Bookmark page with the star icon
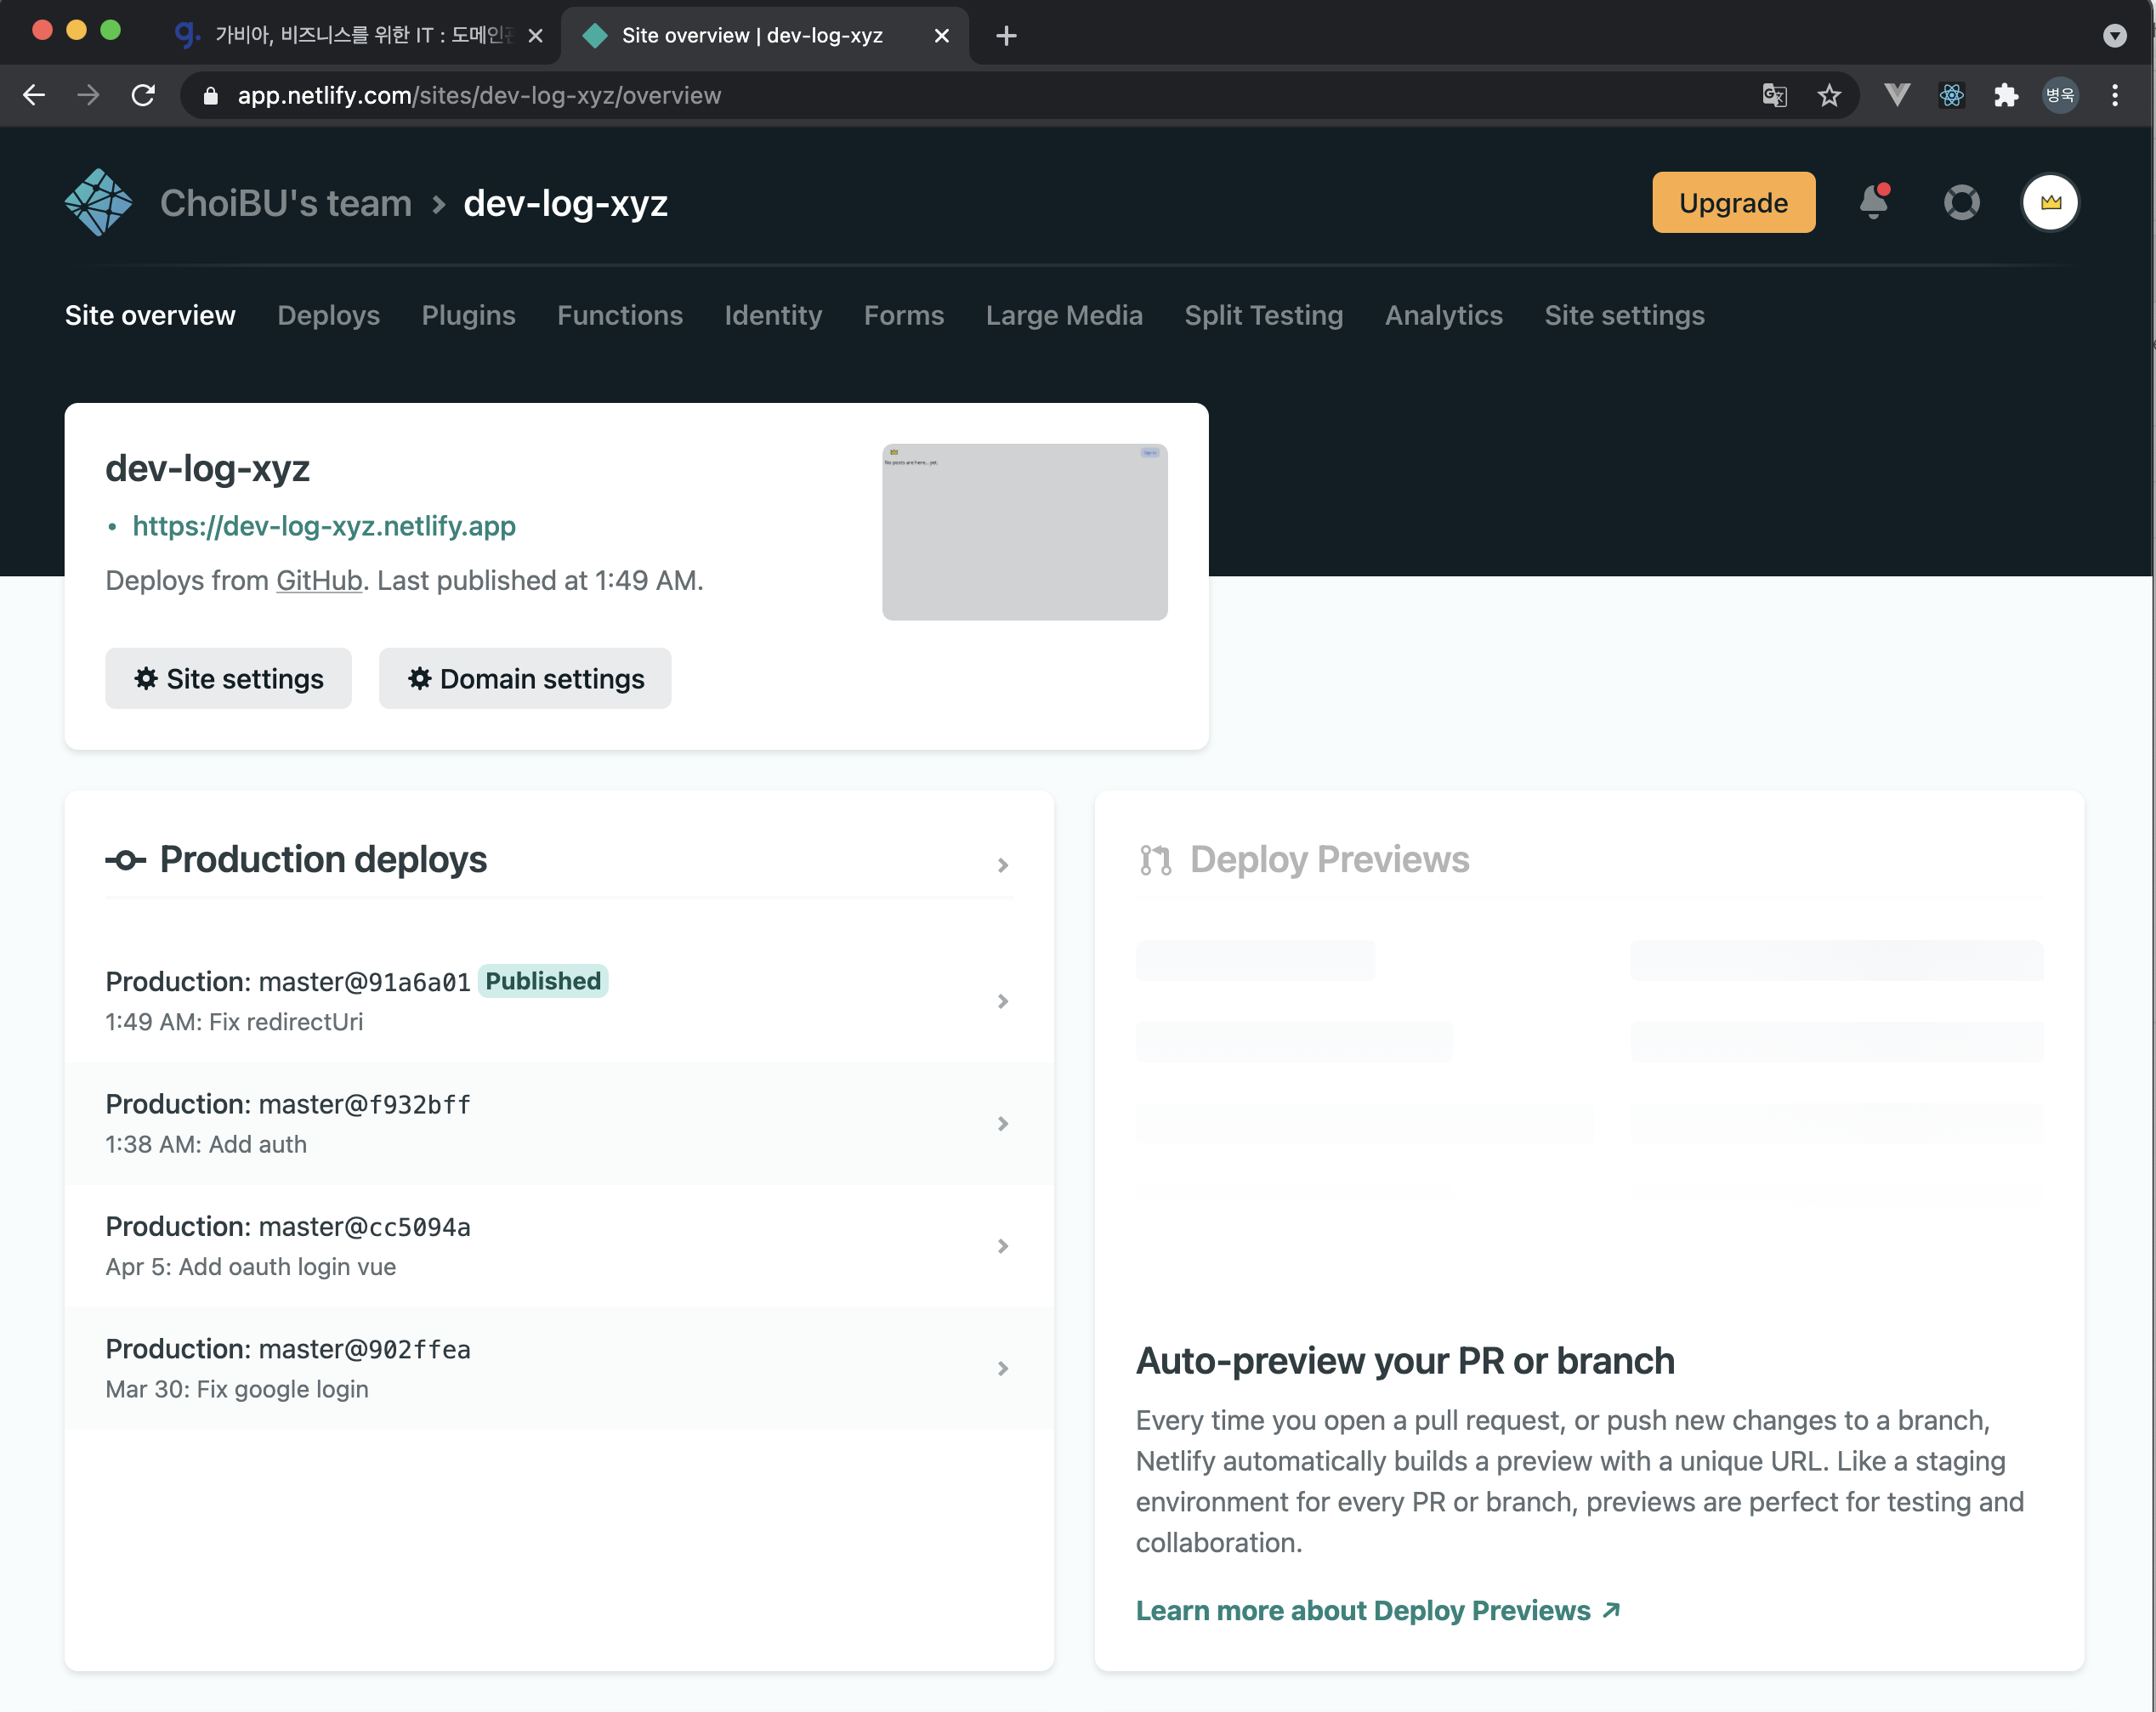Screen dimensions: 2156x1712 1829,95
